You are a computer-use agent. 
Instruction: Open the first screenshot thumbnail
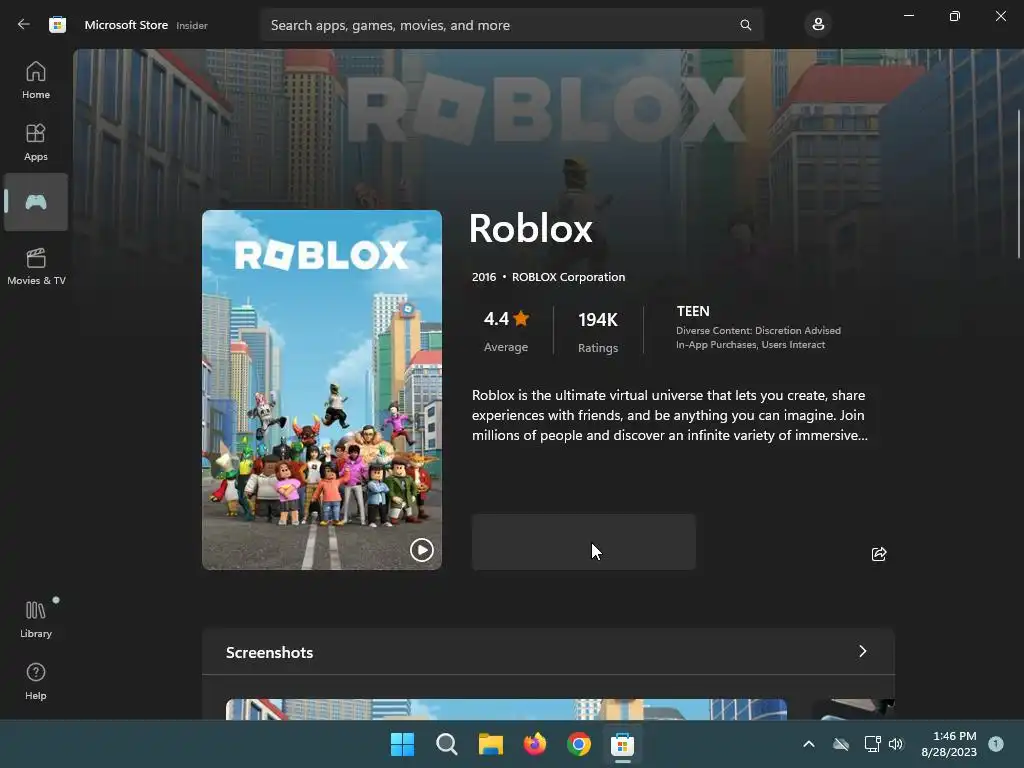tap(506, 709)
